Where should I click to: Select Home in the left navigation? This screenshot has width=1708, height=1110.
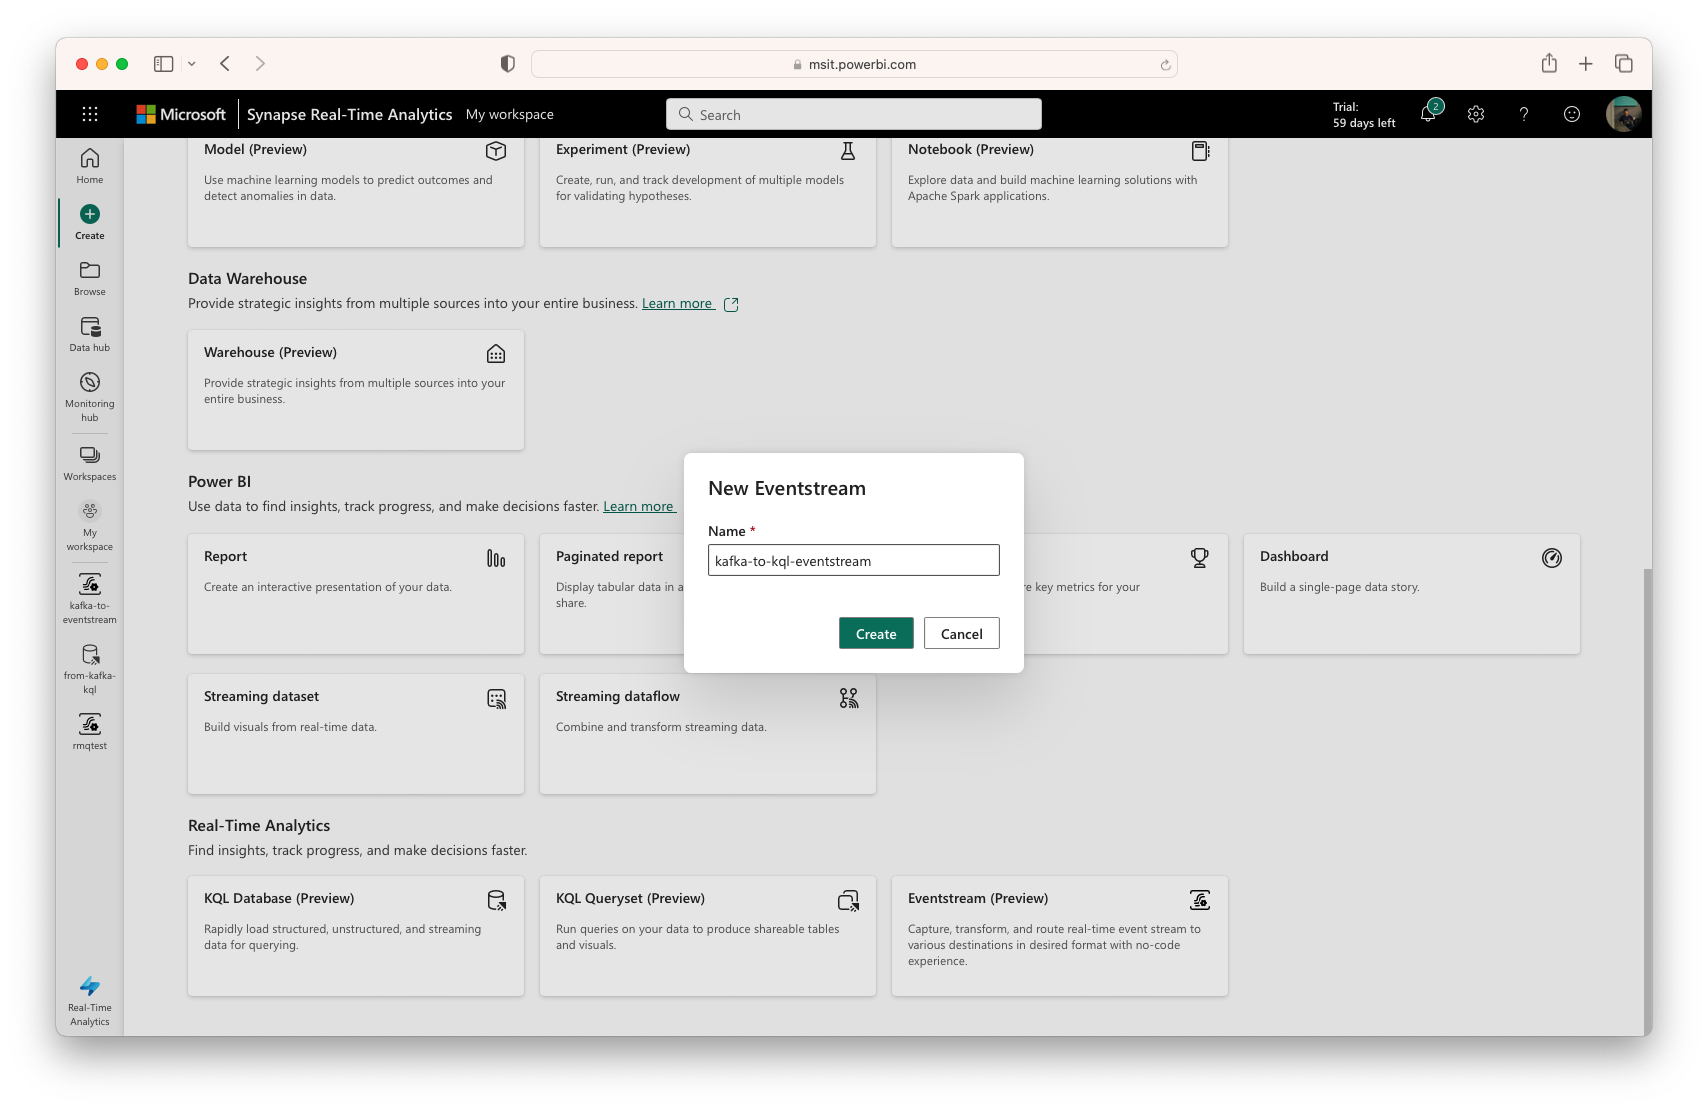point(89,165)
